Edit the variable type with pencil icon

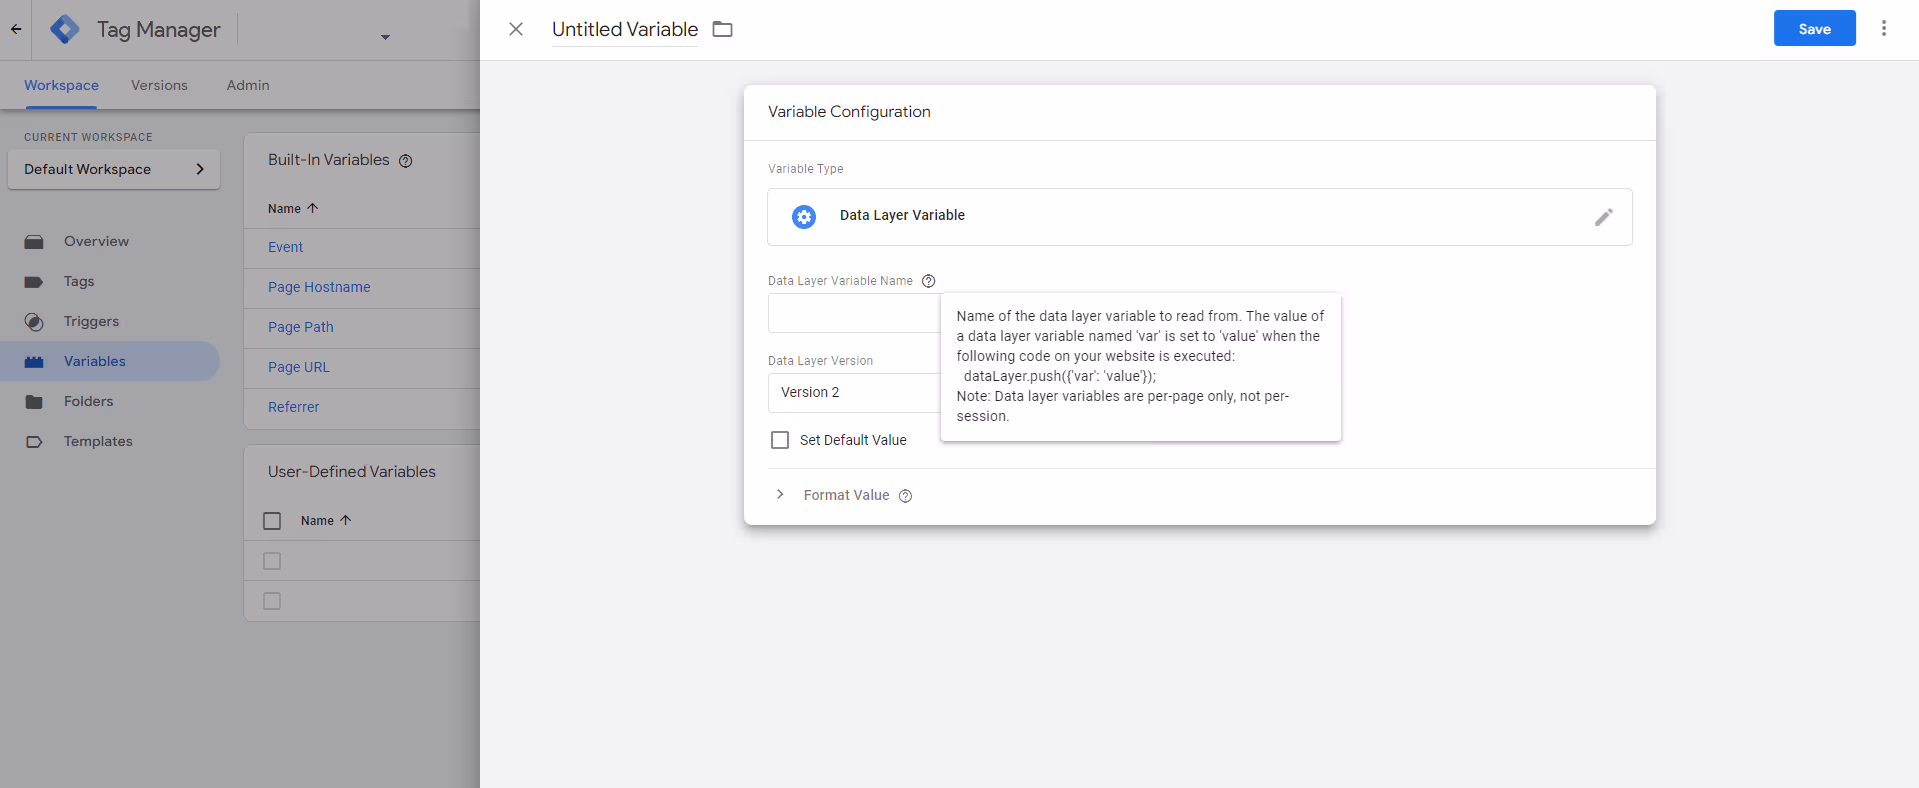pyautogui.click(x=1604, y=217)
